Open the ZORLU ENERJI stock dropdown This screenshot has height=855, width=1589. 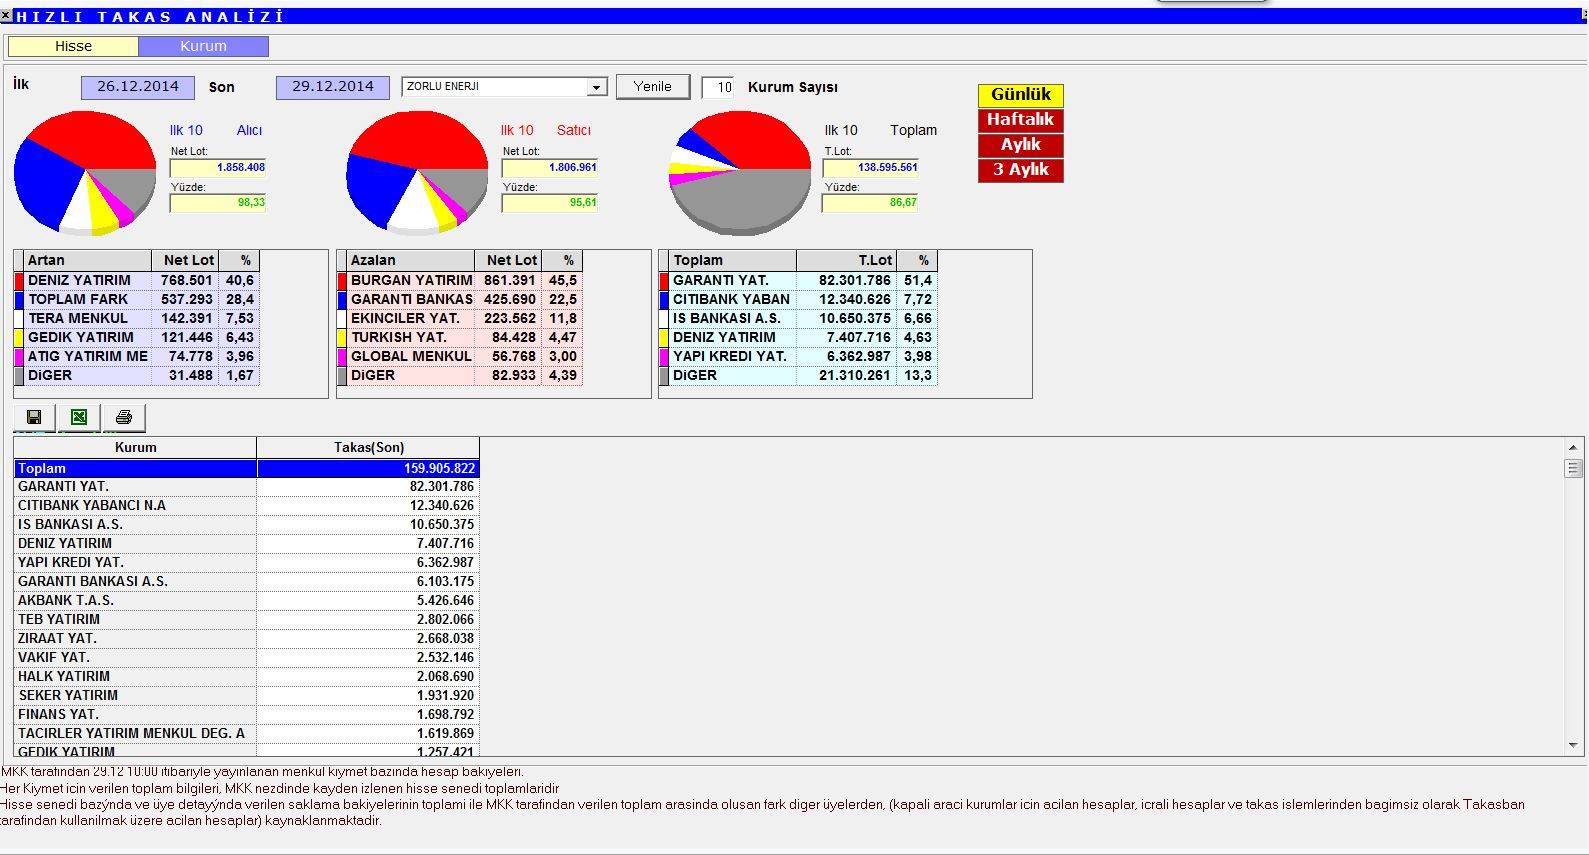coord(596,87)
